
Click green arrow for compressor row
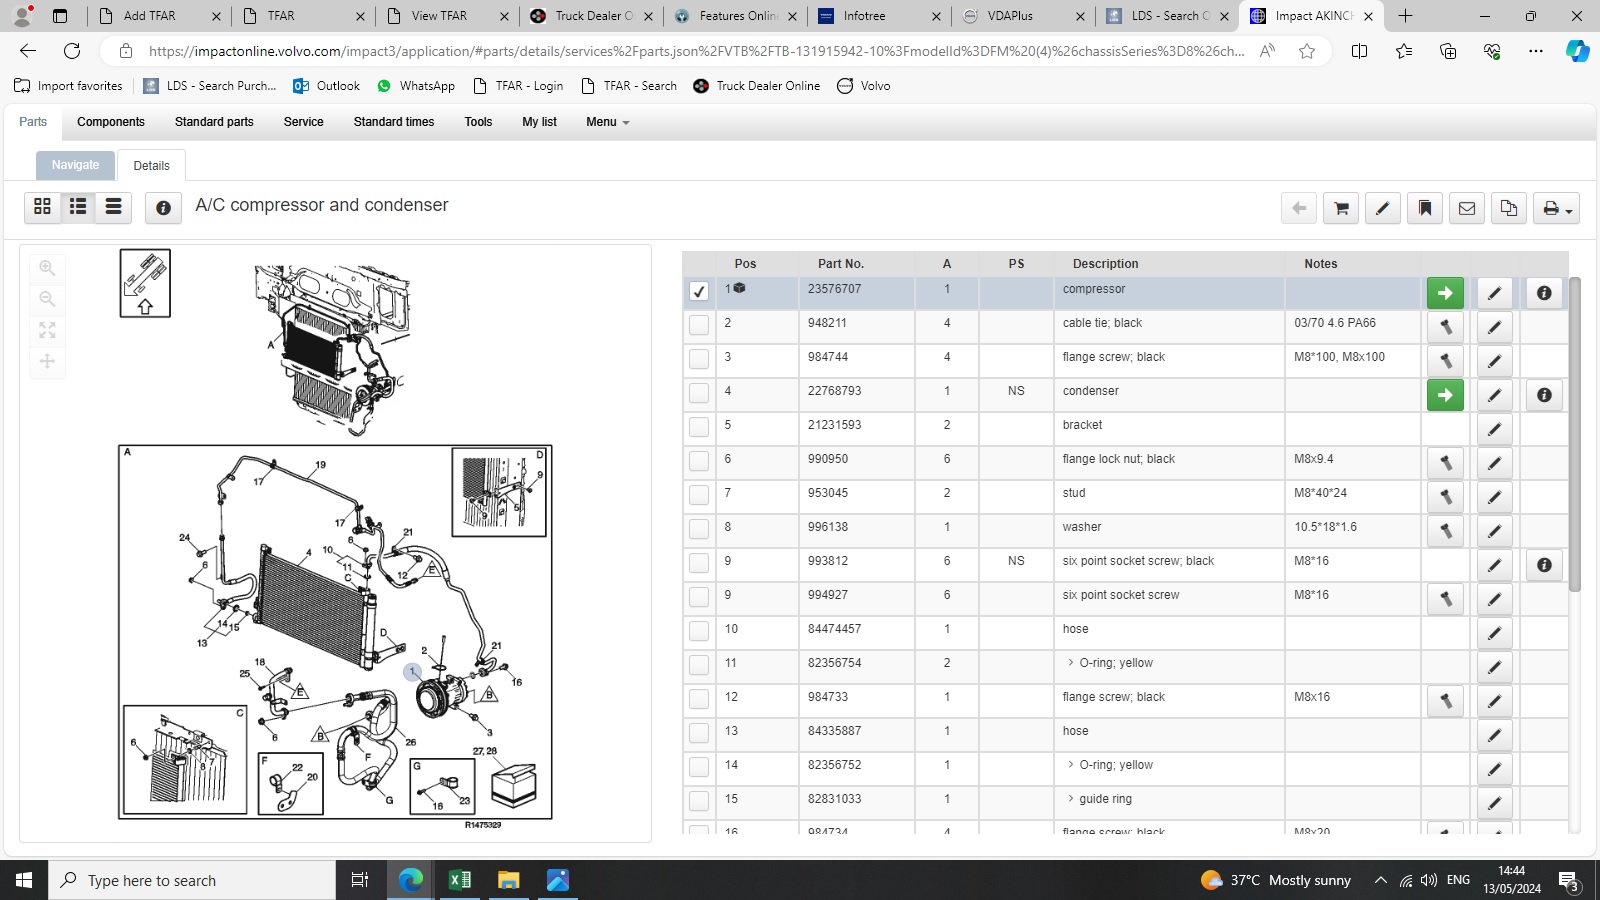(x=1445, y=293)
